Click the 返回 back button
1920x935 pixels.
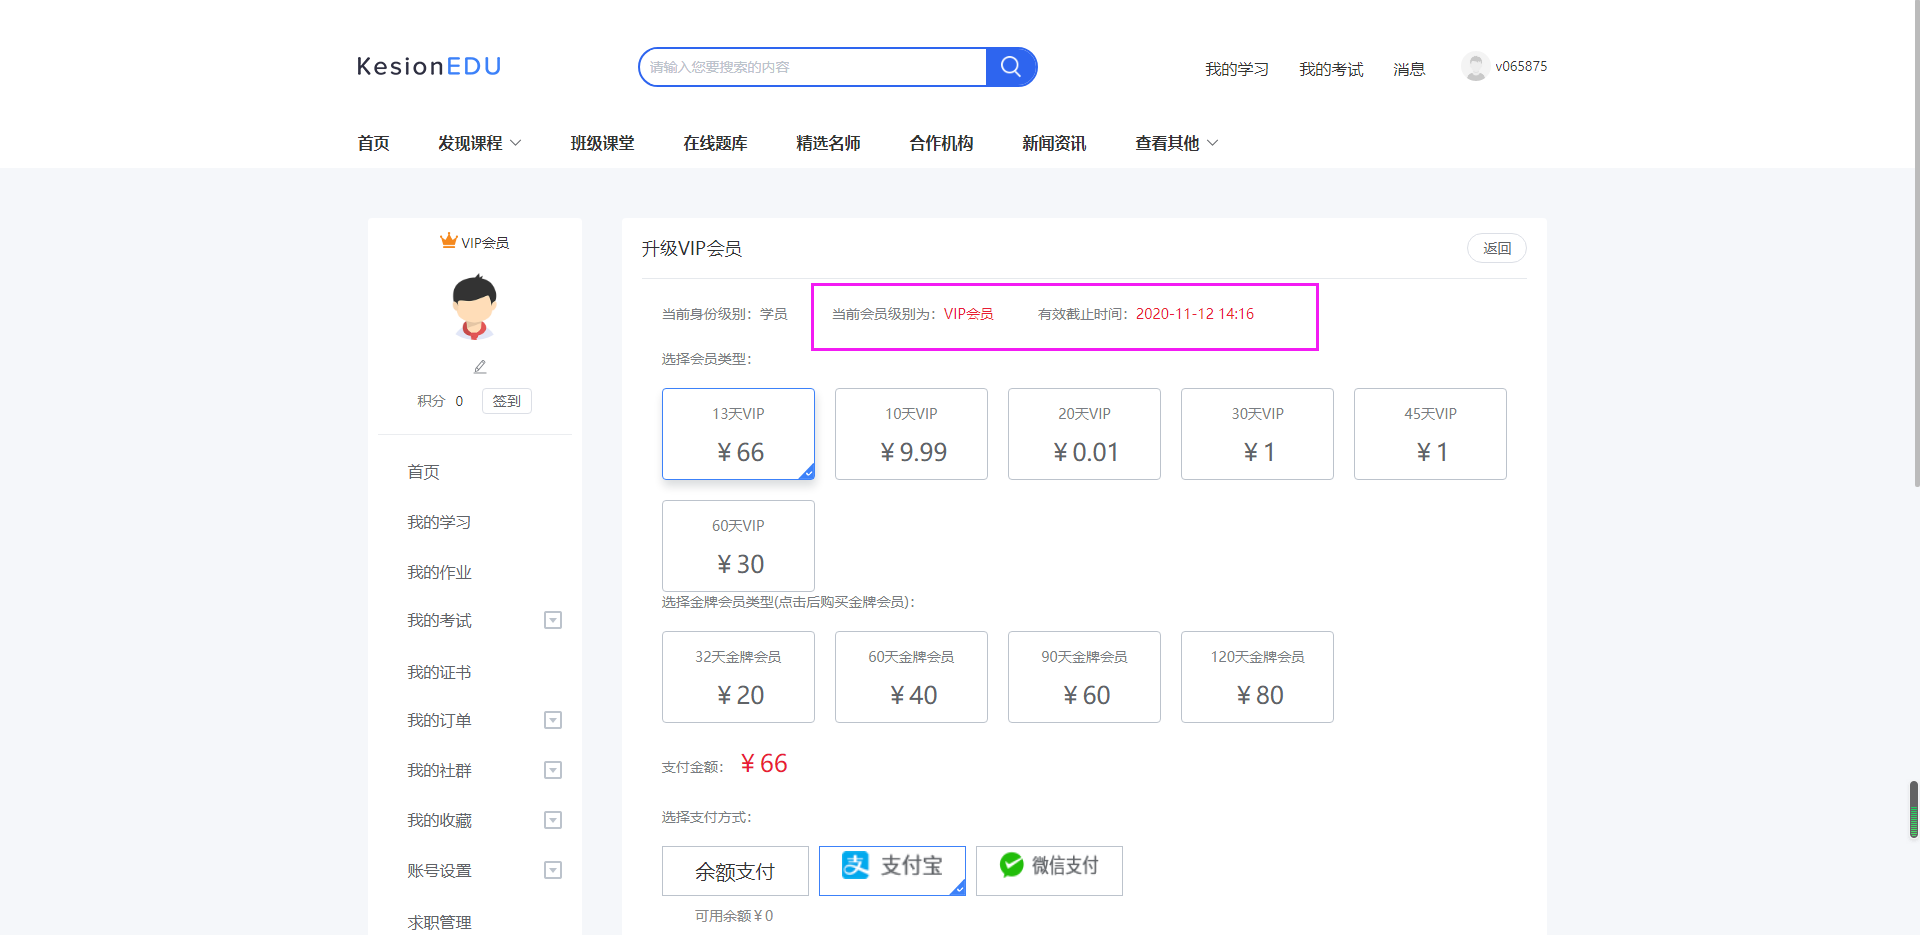click(1496, 248)
